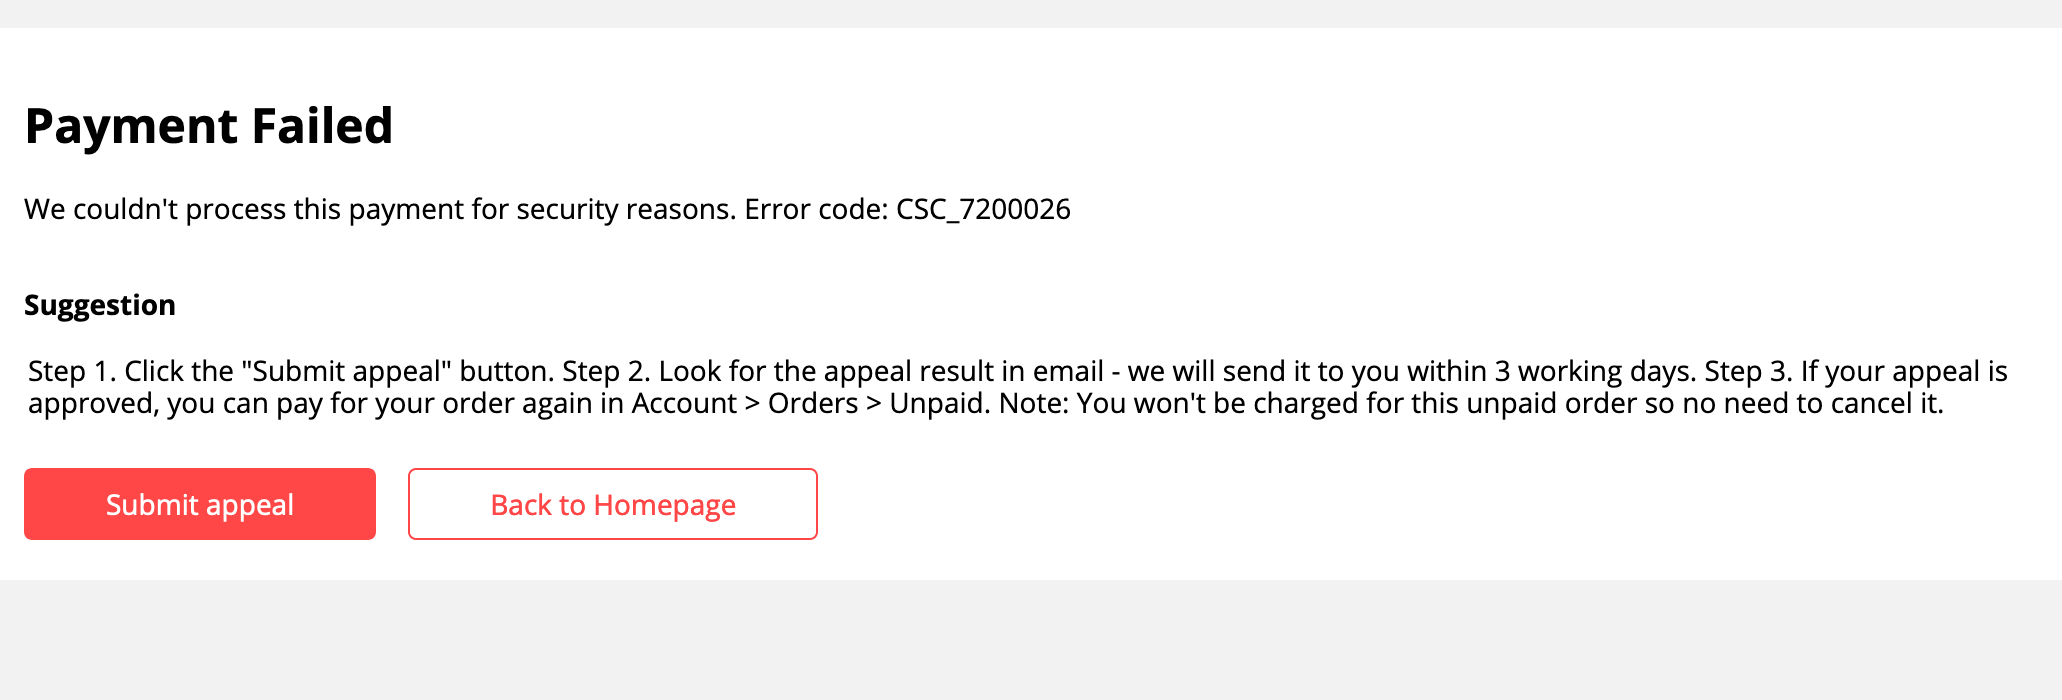Click the Step 1 instruction text
Image resolution: width=2062 pixels, height=700 pixels.
coord(291,371)
